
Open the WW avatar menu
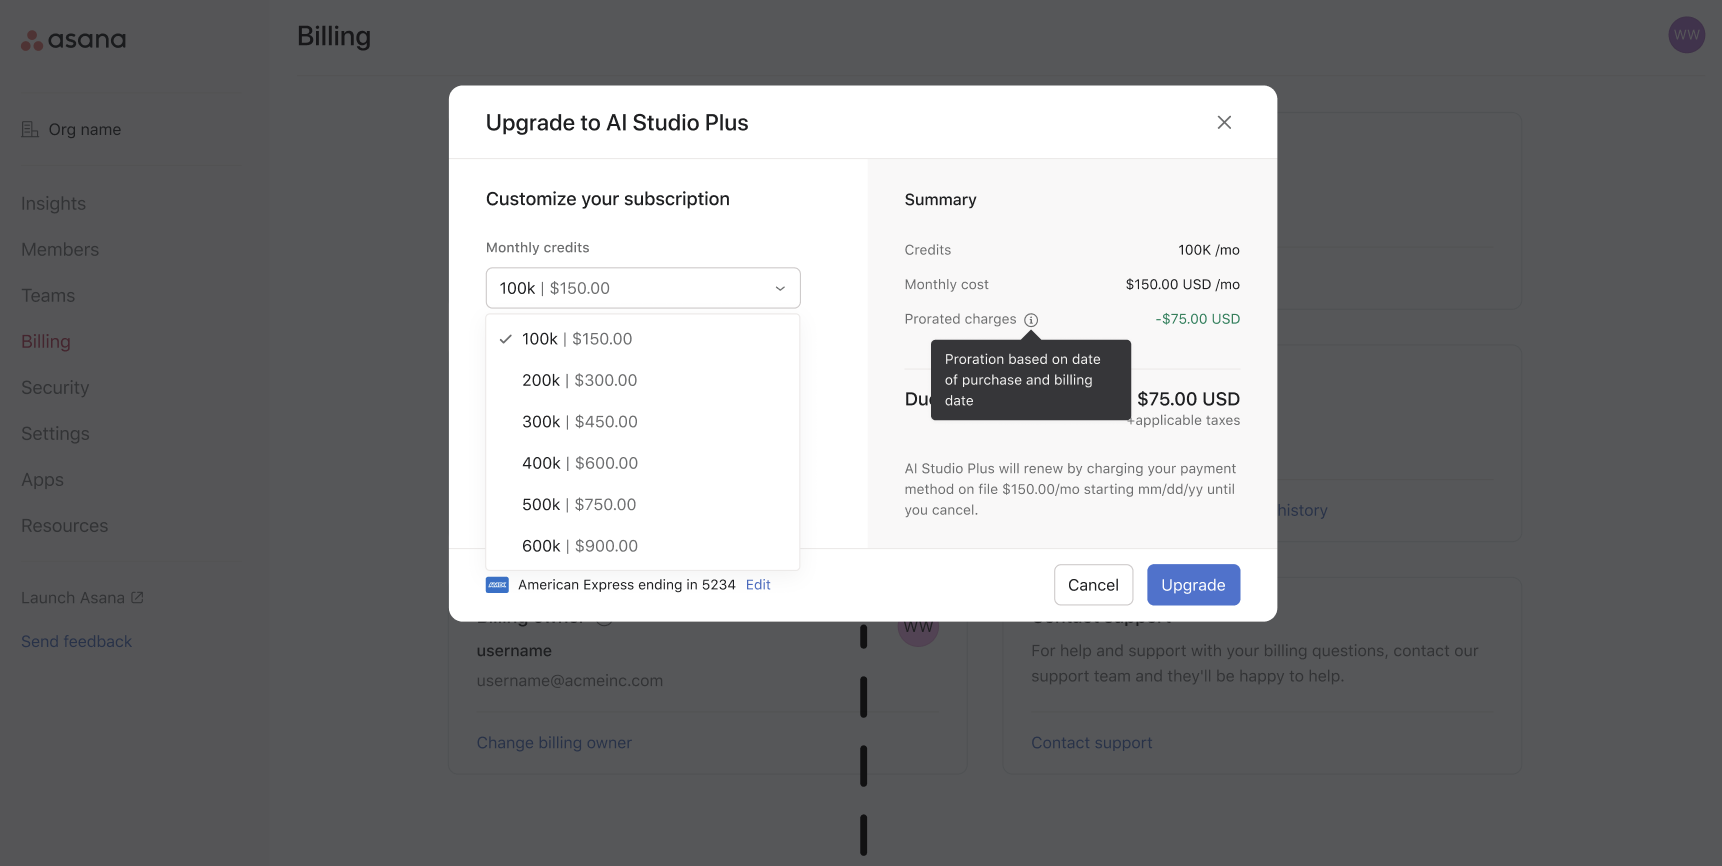point(1686,34)
